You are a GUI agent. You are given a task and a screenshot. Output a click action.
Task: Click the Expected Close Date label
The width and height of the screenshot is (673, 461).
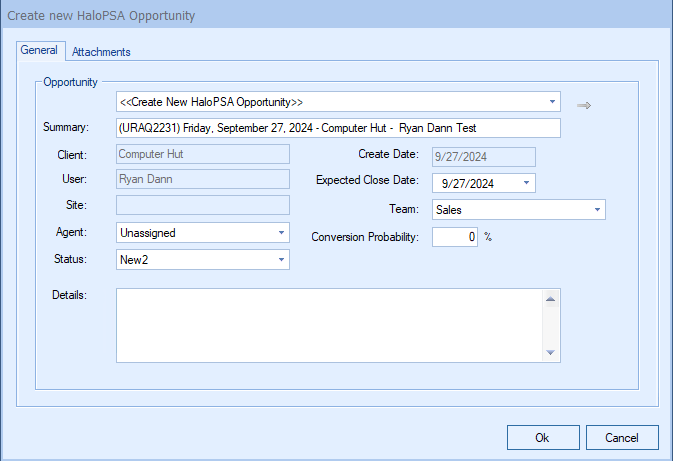pos(367,180)
